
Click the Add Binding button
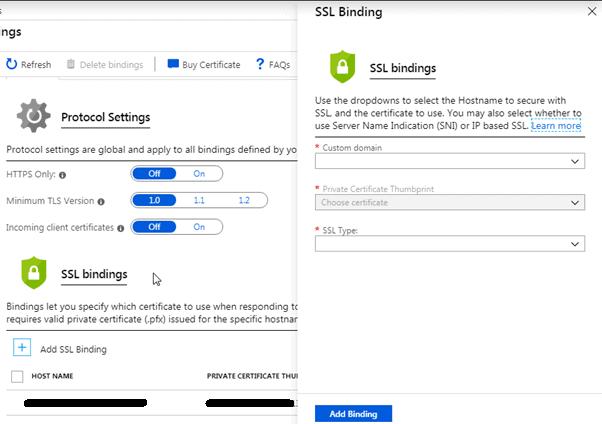353,414
